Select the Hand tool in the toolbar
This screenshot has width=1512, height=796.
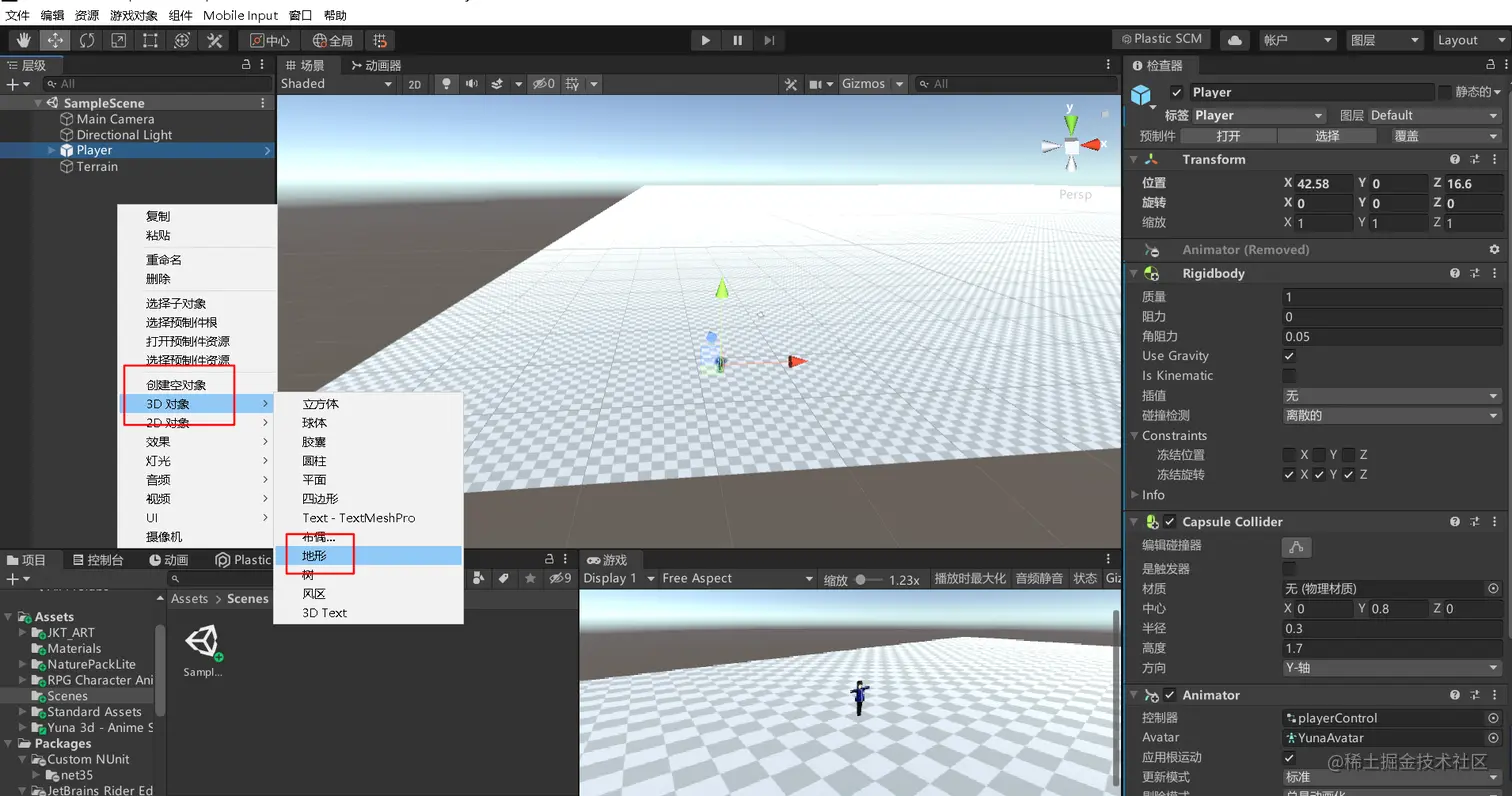(23, 40)
